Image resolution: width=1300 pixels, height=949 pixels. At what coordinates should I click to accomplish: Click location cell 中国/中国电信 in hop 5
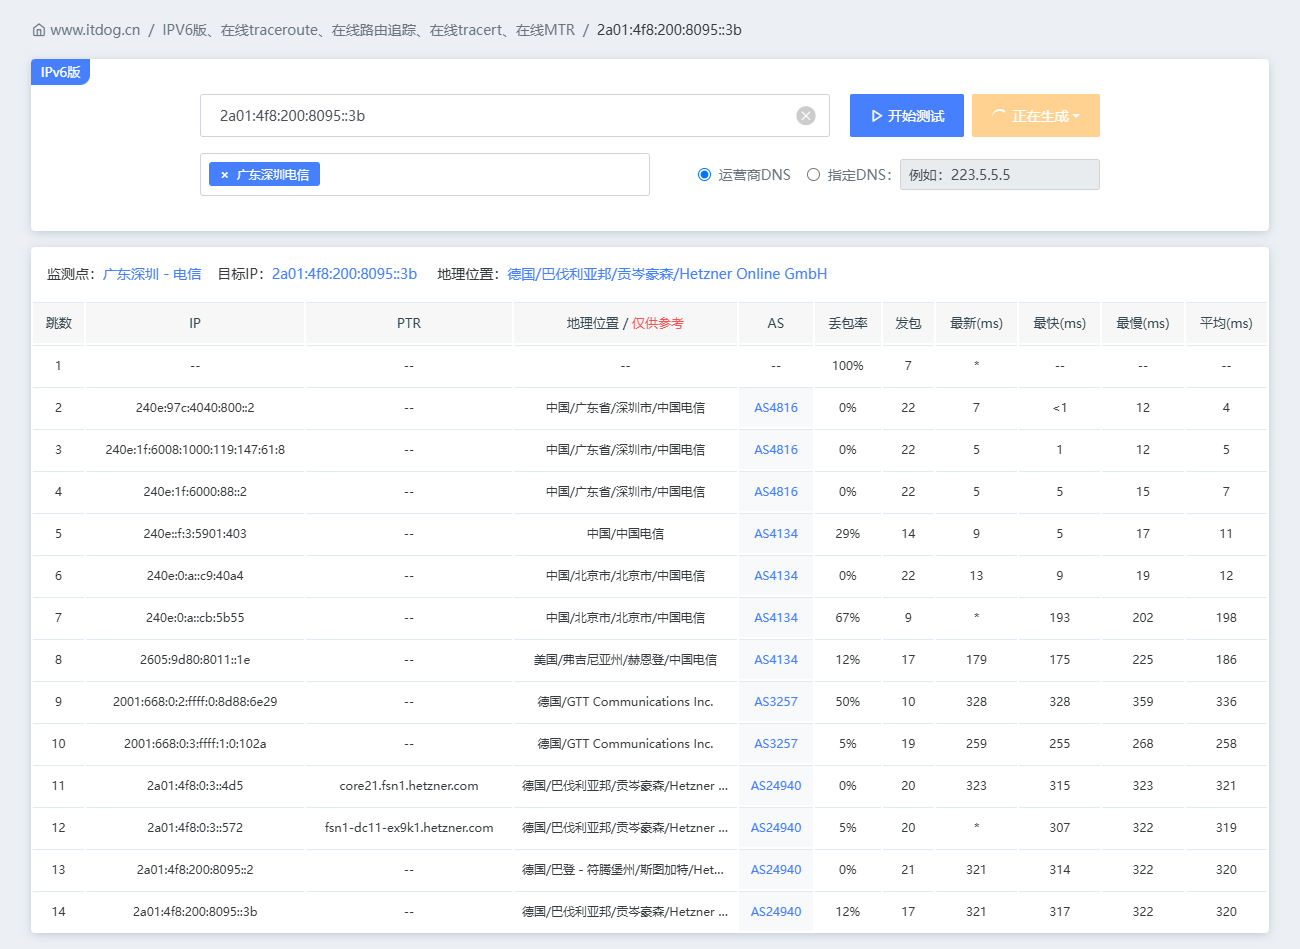(625, 534)
